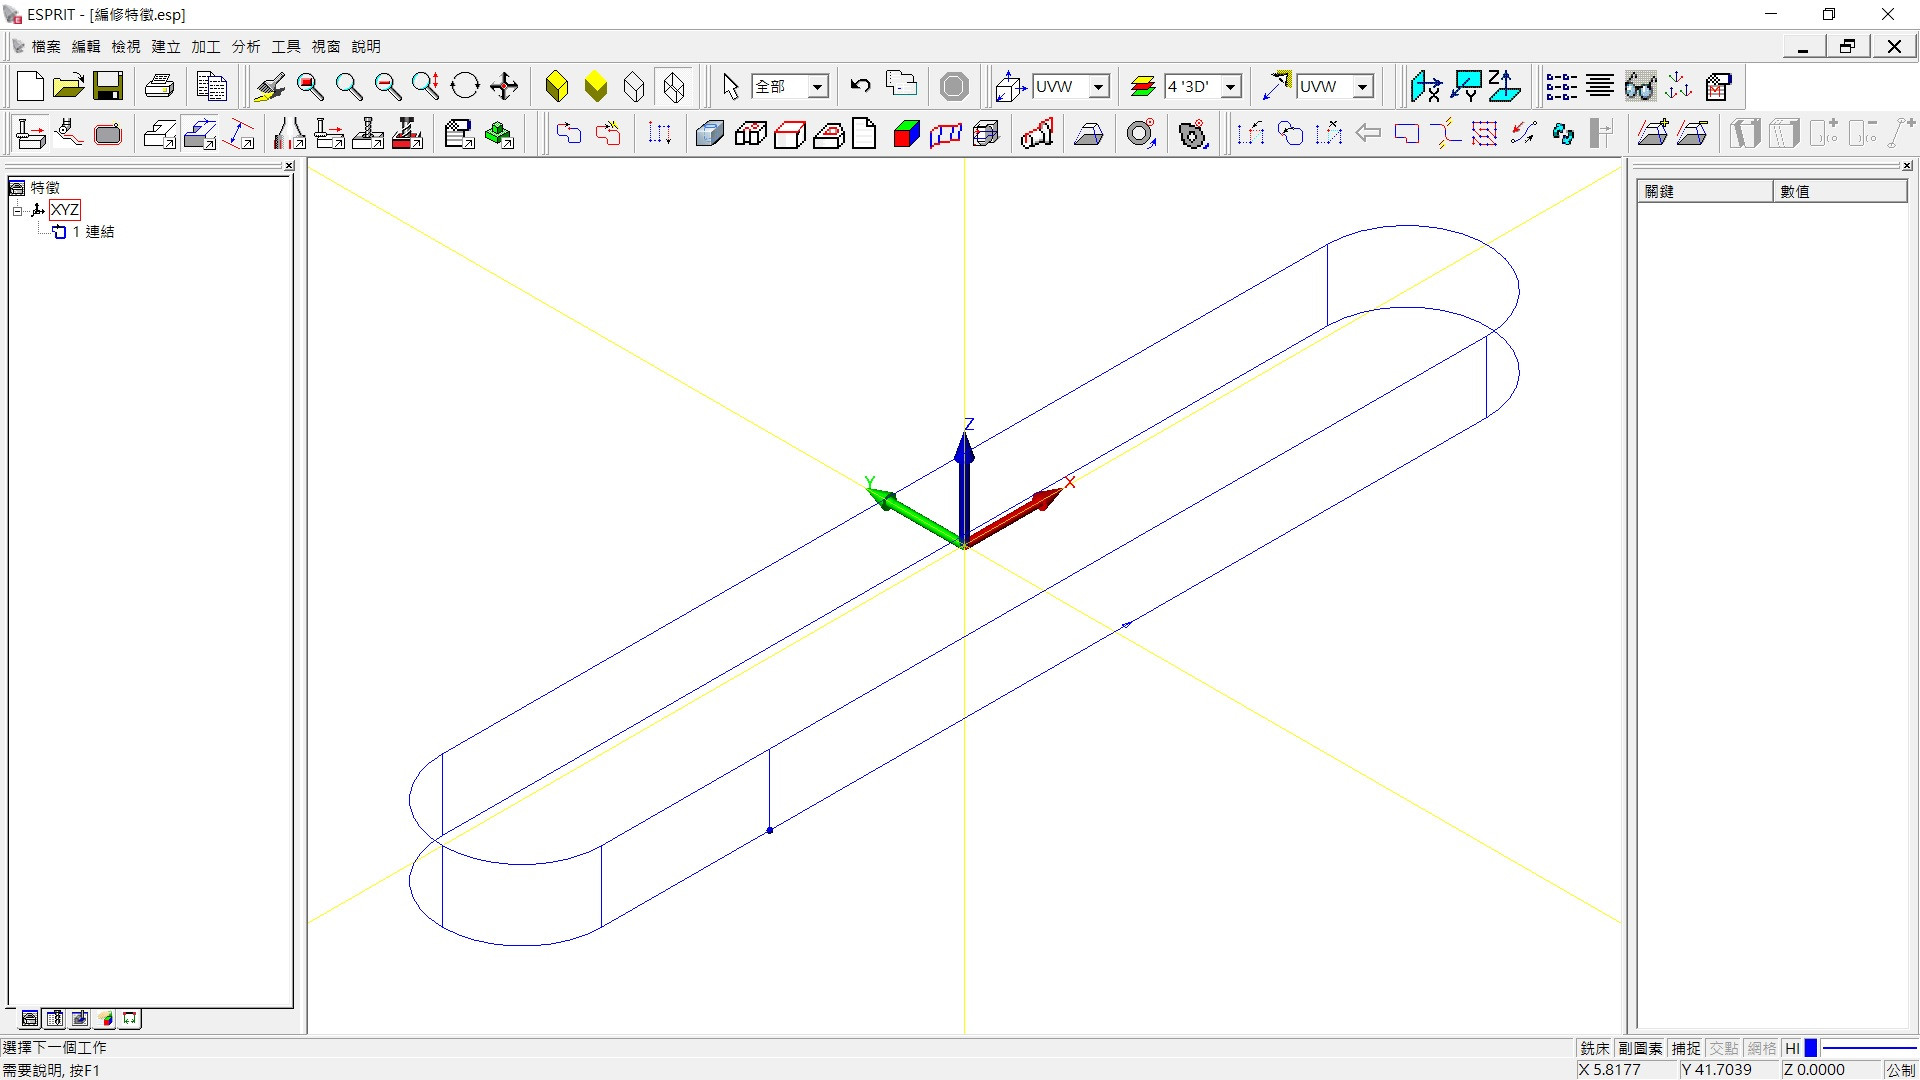Open the 4 '3D' layer dropdown

tap(1231, 87)
